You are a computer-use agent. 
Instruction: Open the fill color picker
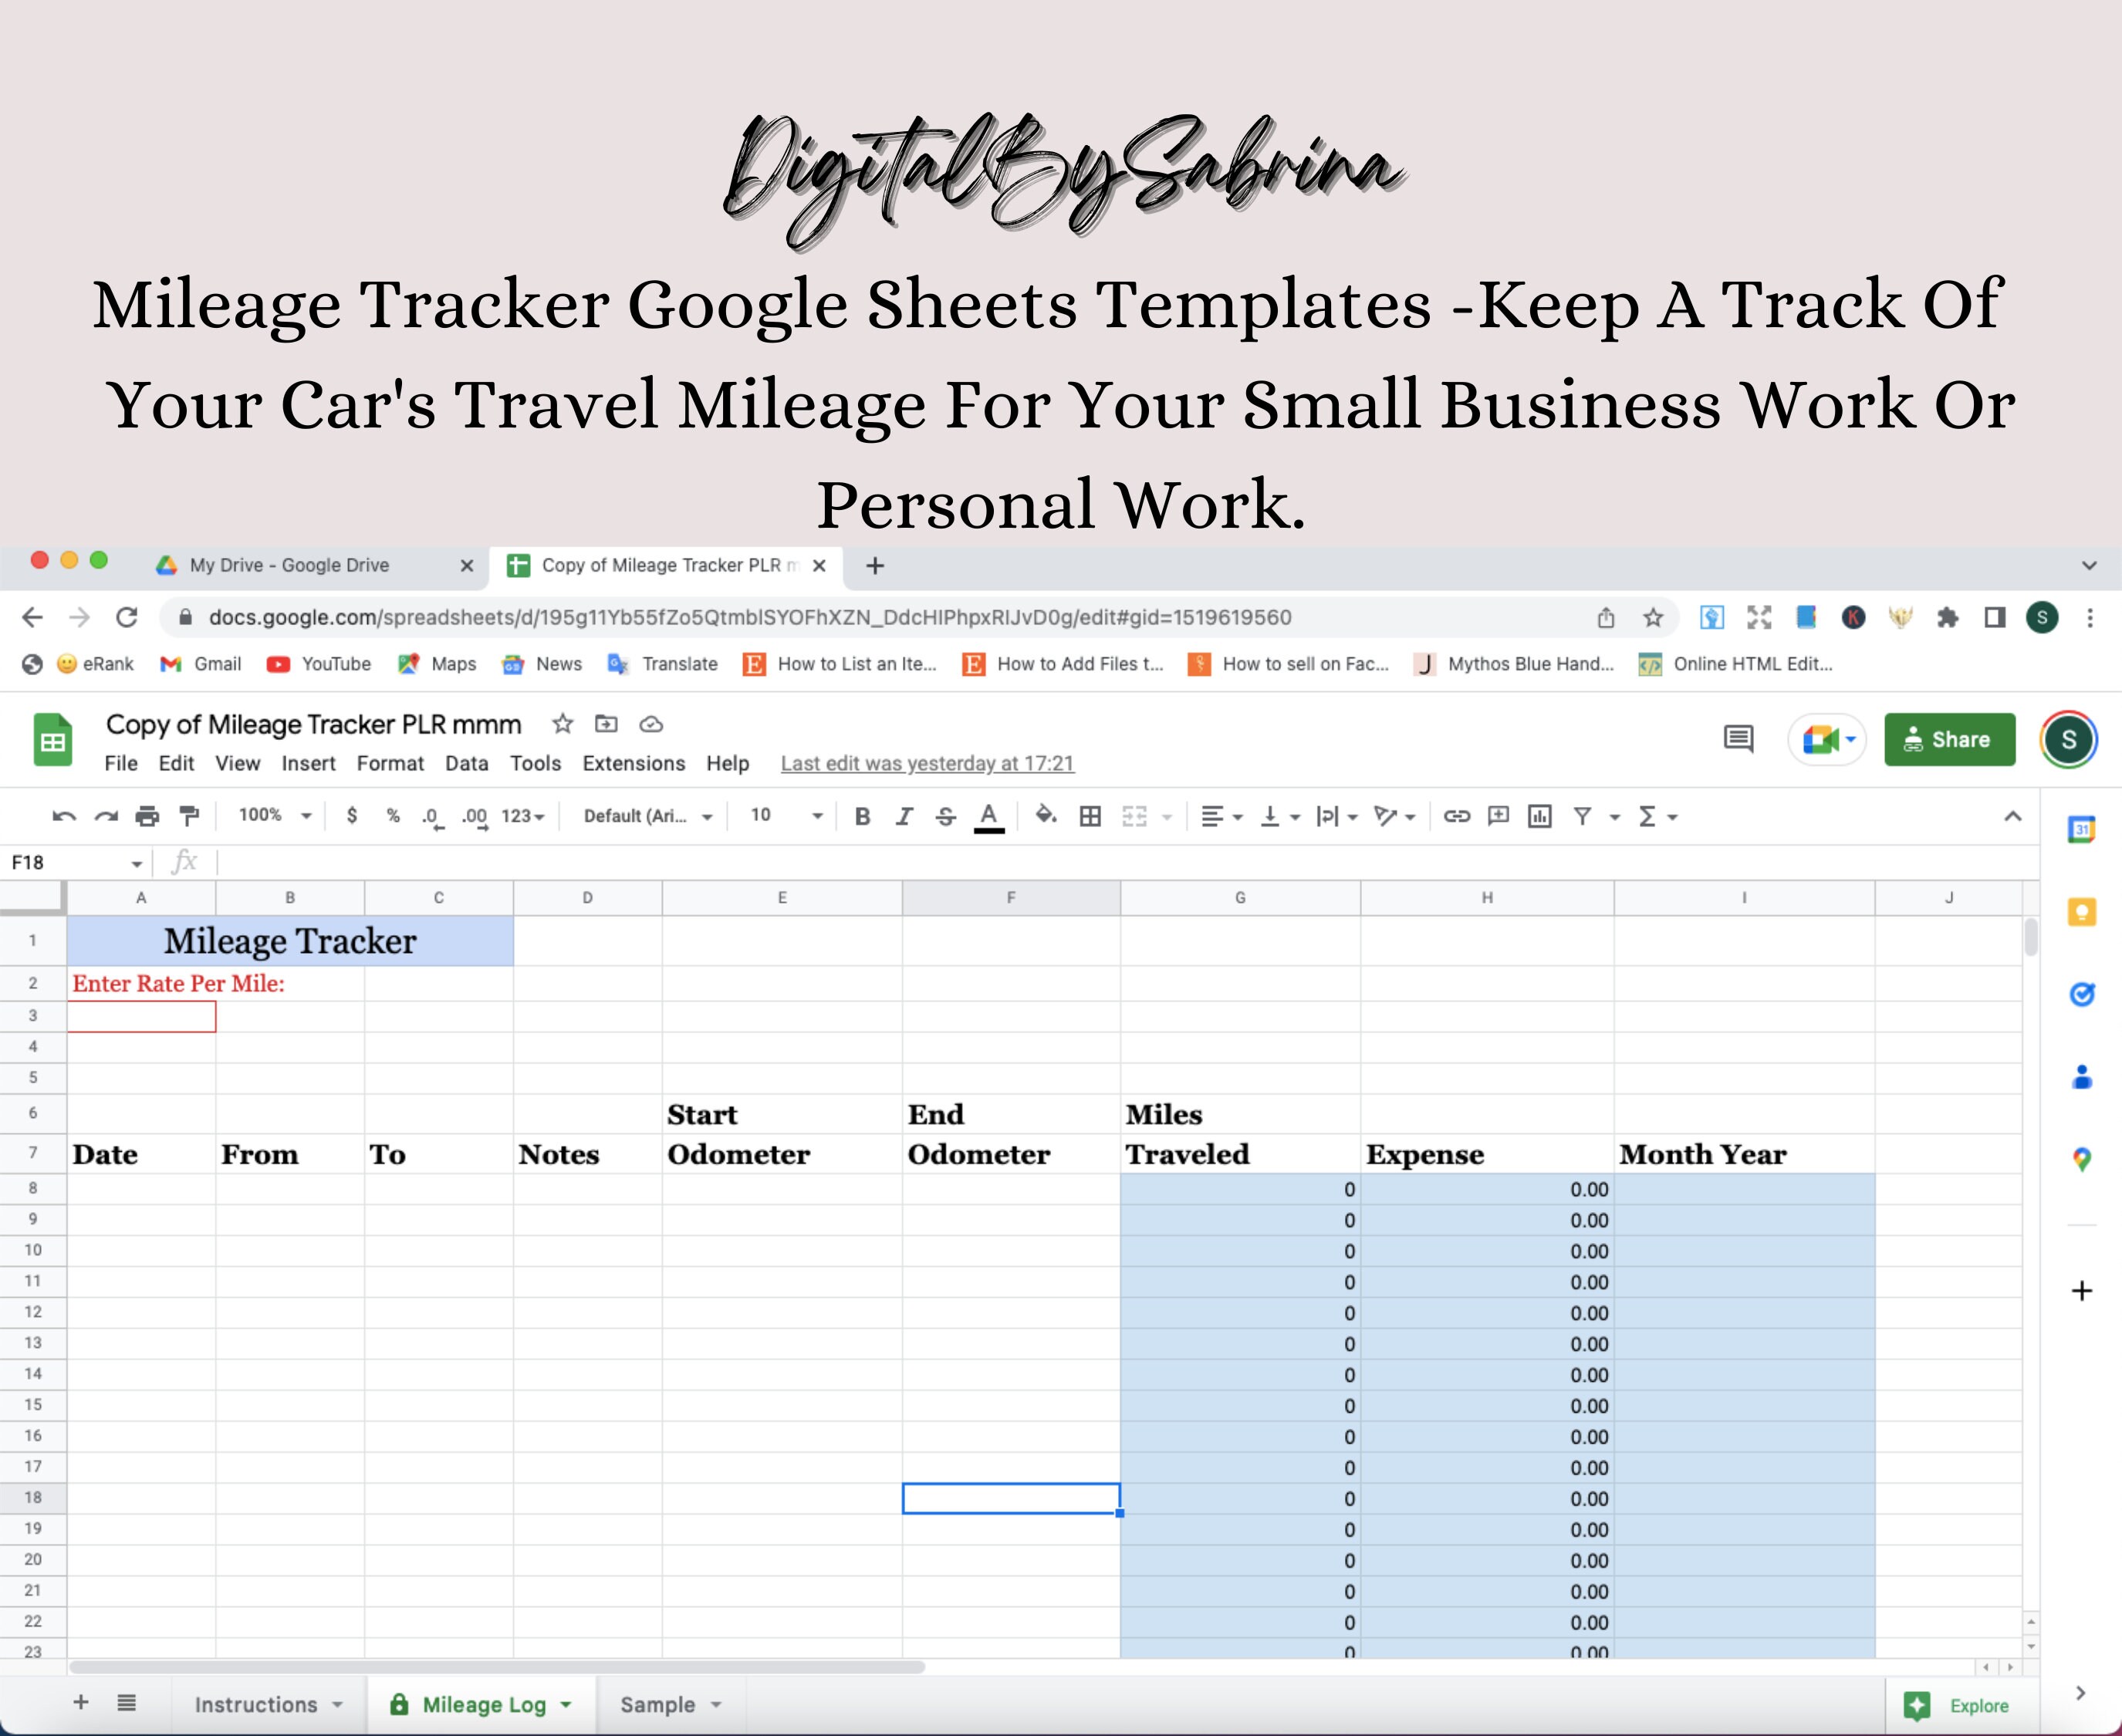tap(1046, 816)
